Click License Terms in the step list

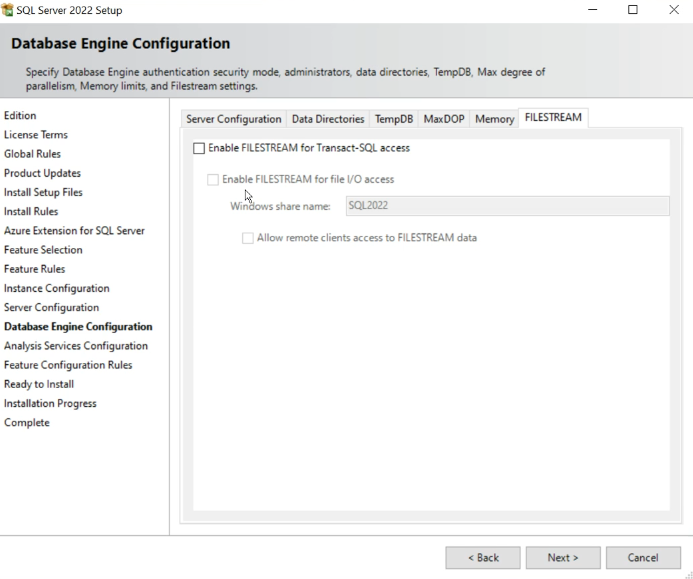[x=36, y=135]
